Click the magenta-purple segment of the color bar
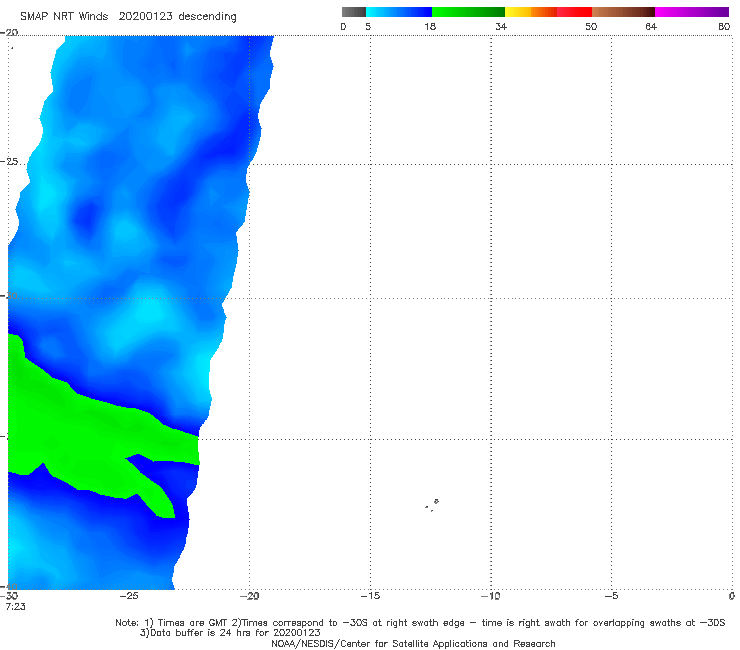This screenshot has height=650, width=740. [692, 12]
